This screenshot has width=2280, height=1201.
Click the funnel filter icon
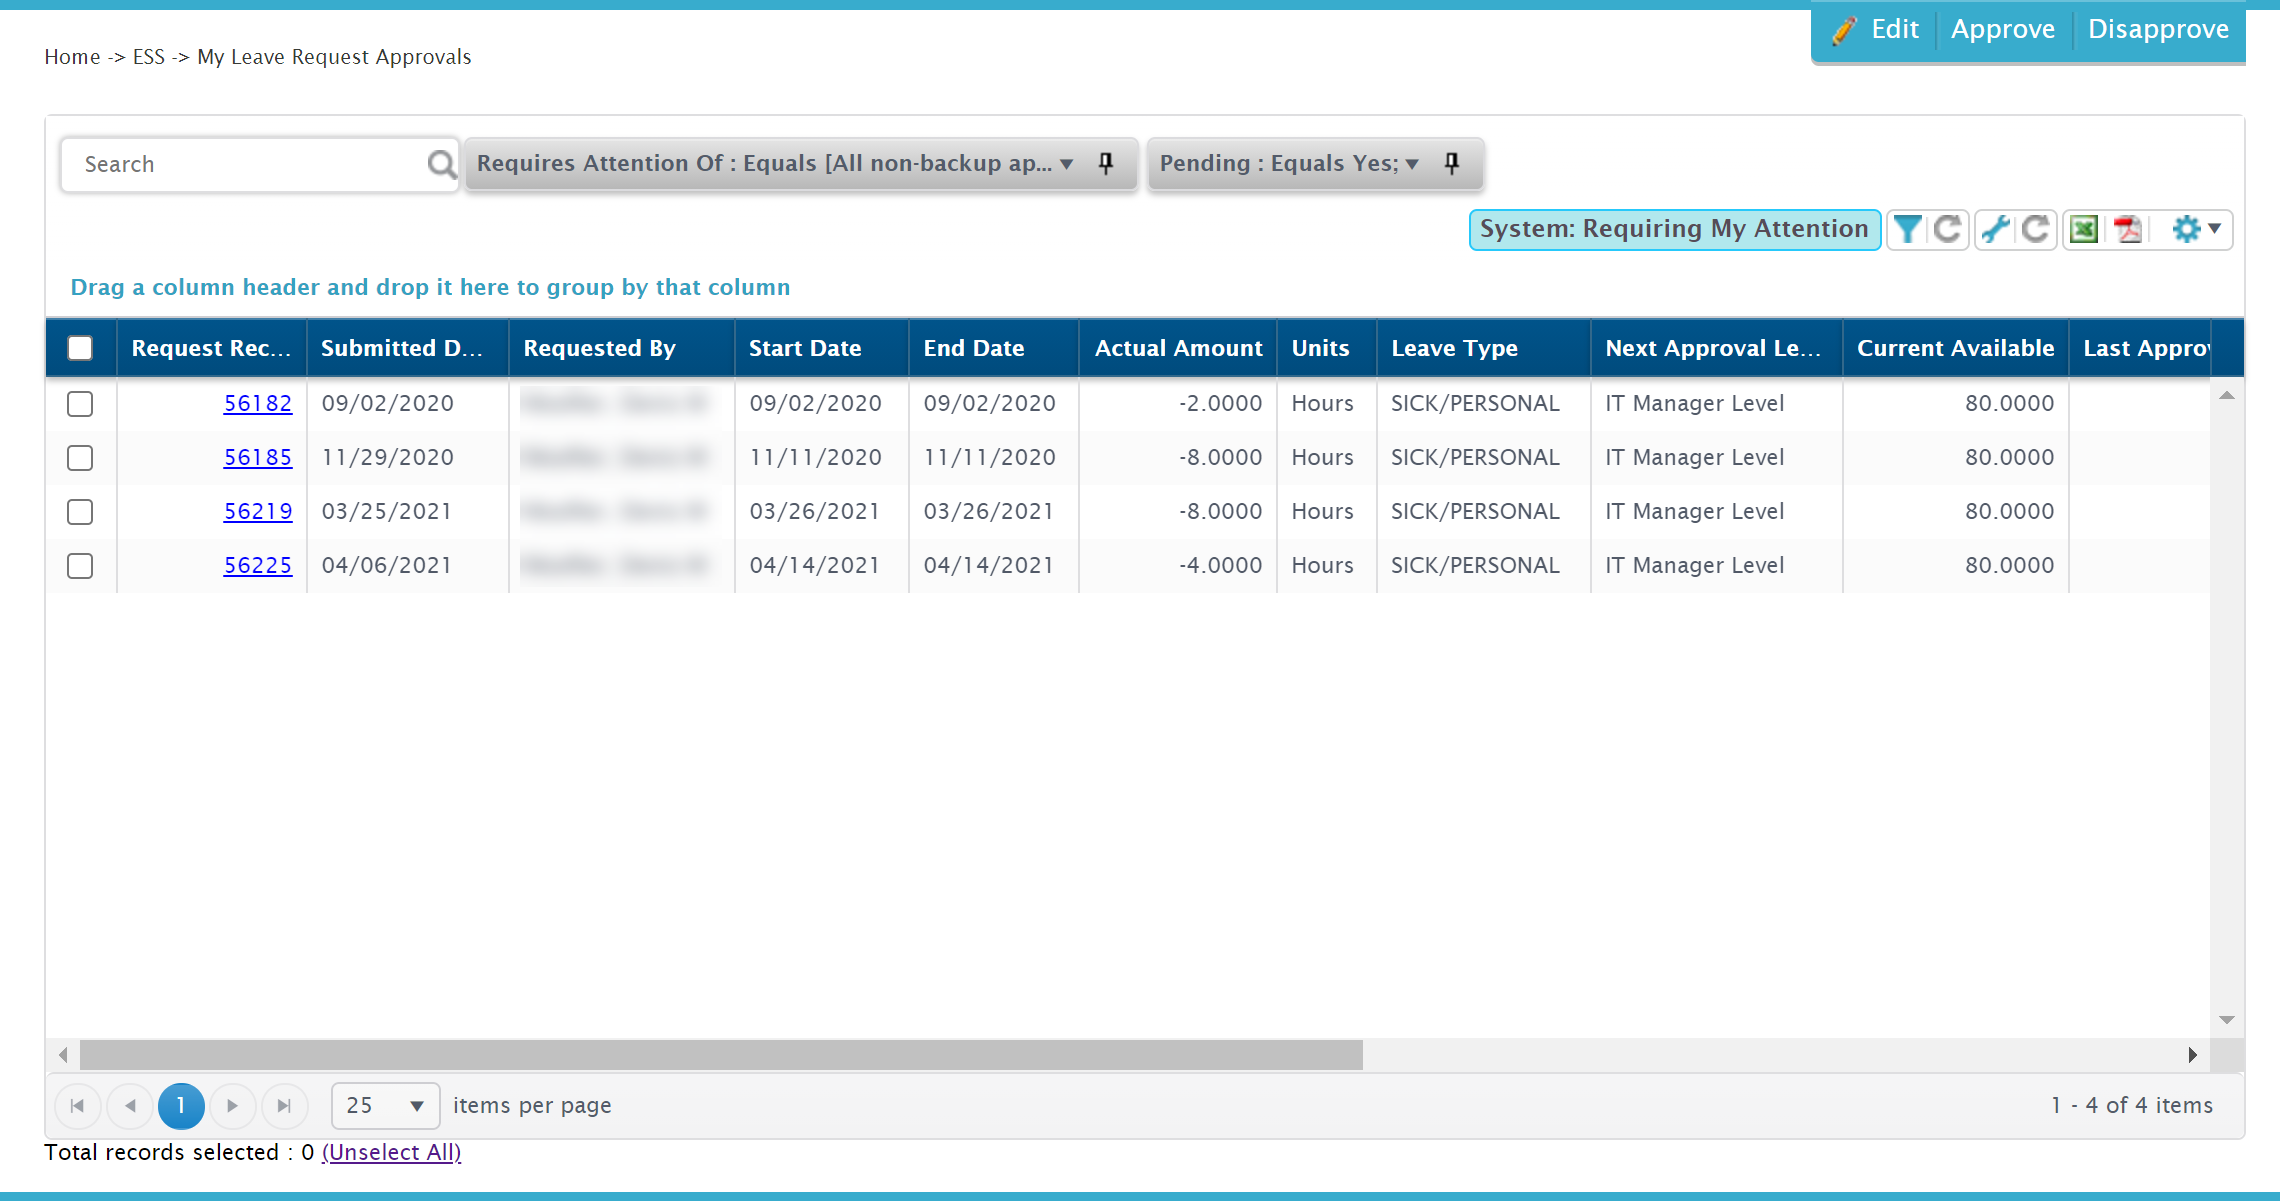[1907, 230]
